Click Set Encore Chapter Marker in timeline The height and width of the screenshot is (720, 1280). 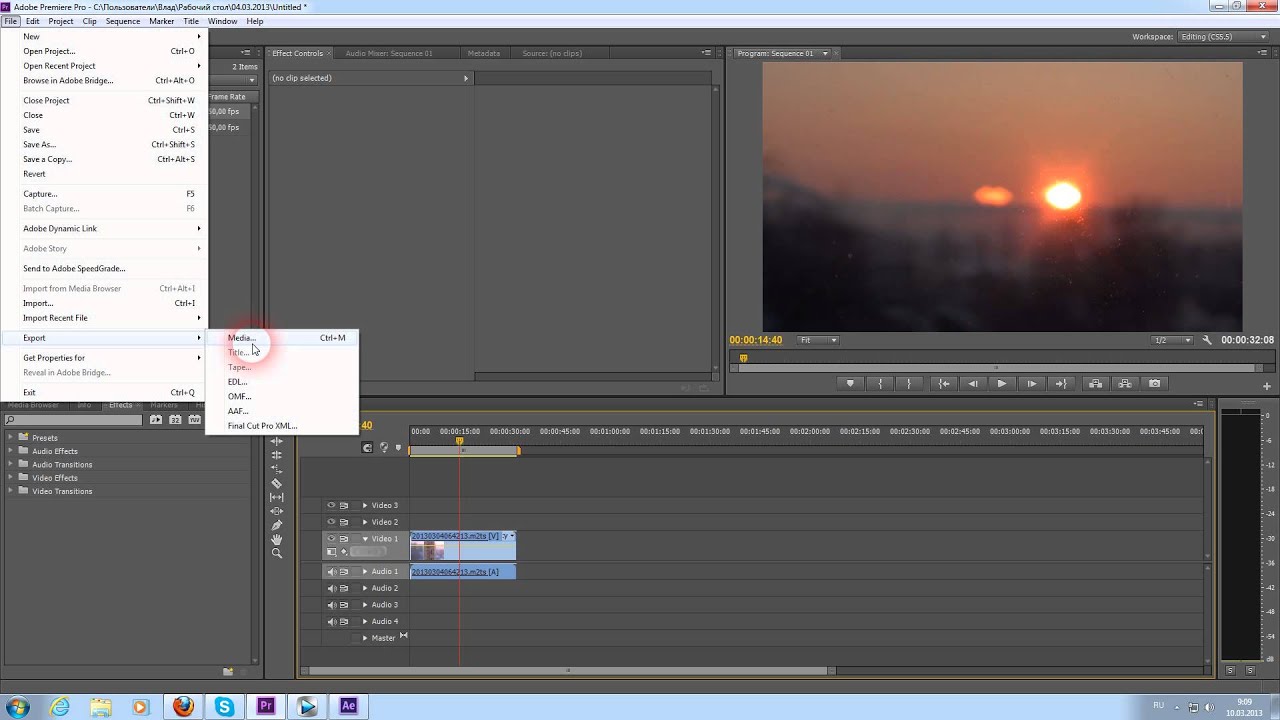click(384, 447)
